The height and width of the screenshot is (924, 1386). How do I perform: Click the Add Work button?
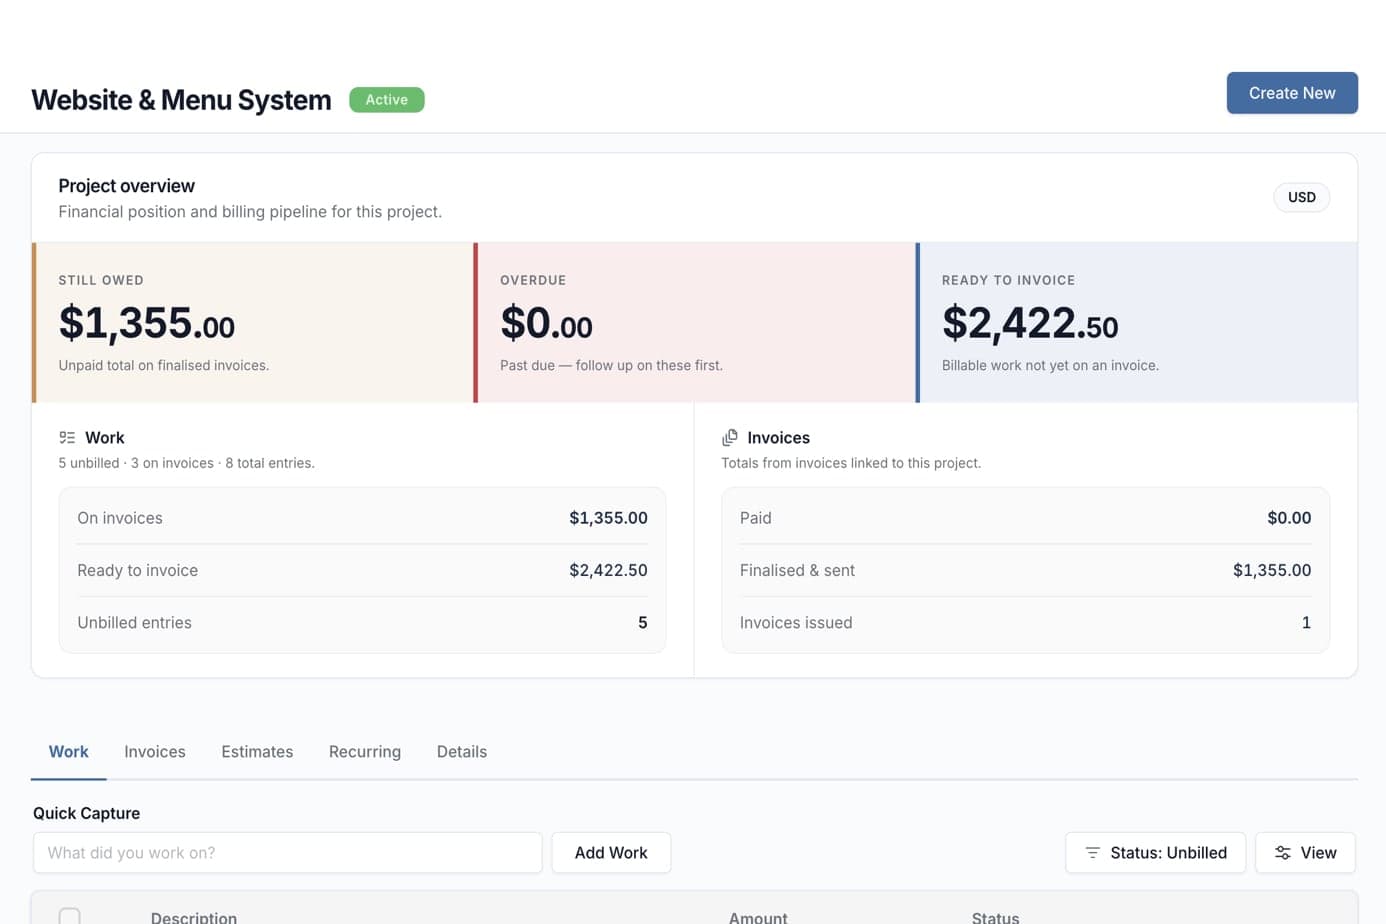click(611, 853)
